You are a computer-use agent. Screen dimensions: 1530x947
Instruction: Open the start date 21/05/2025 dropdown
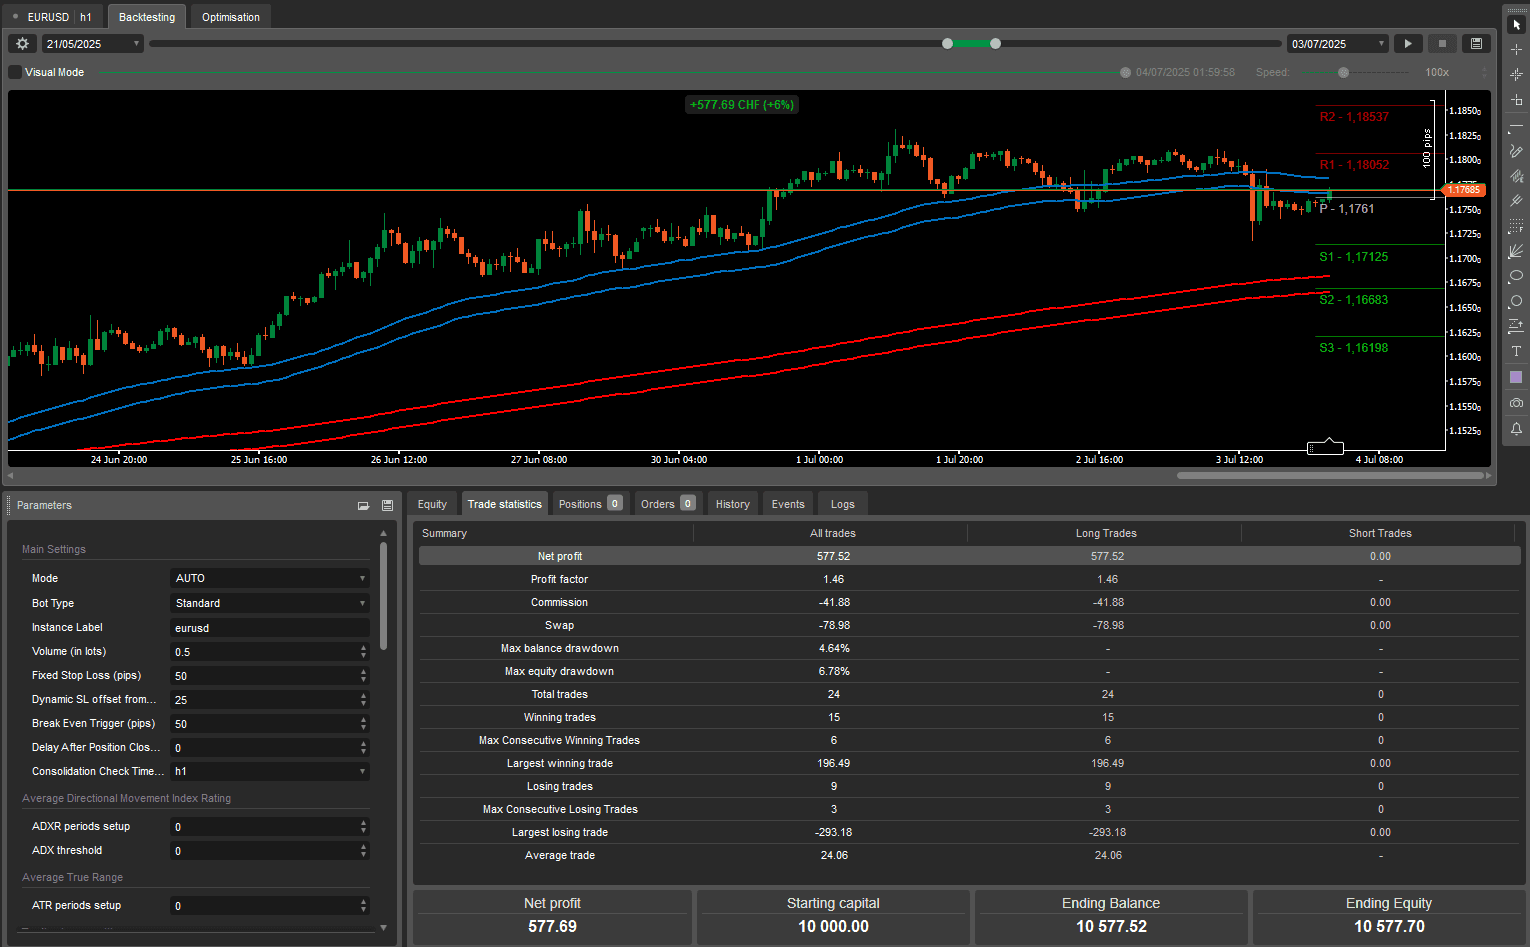(x=93, y=44)
